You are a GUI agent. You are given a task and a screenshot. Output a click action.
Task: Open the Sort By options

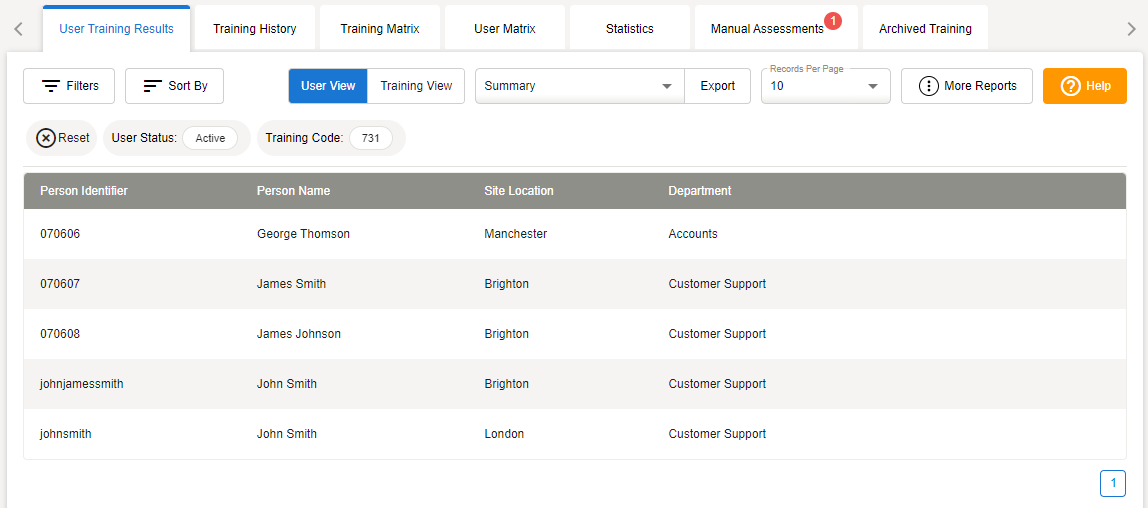point(174,86)
